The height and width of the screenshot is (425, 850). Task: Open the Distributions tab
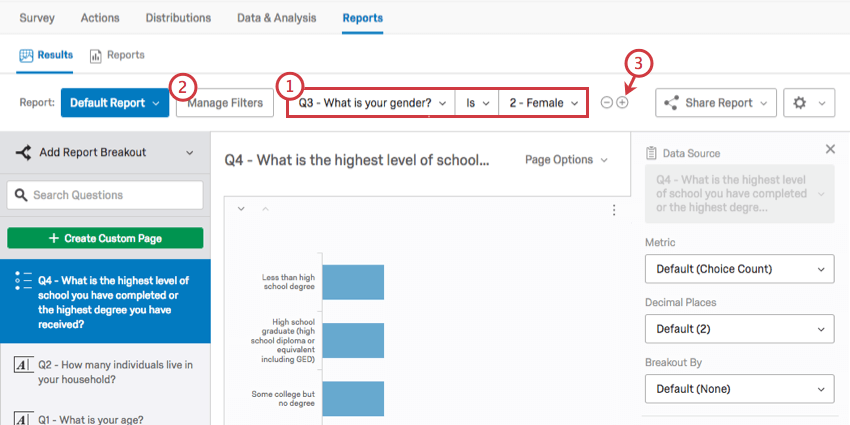click(x=178, y=18)
